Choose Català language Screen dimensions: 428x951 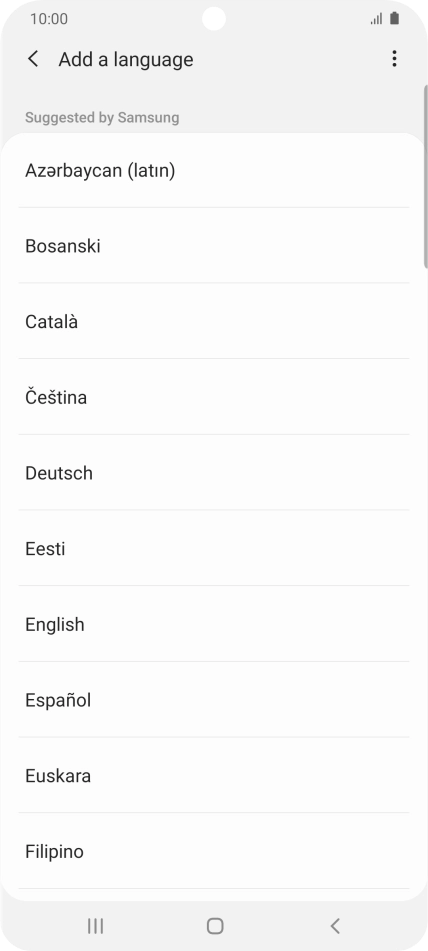[214, 321]
